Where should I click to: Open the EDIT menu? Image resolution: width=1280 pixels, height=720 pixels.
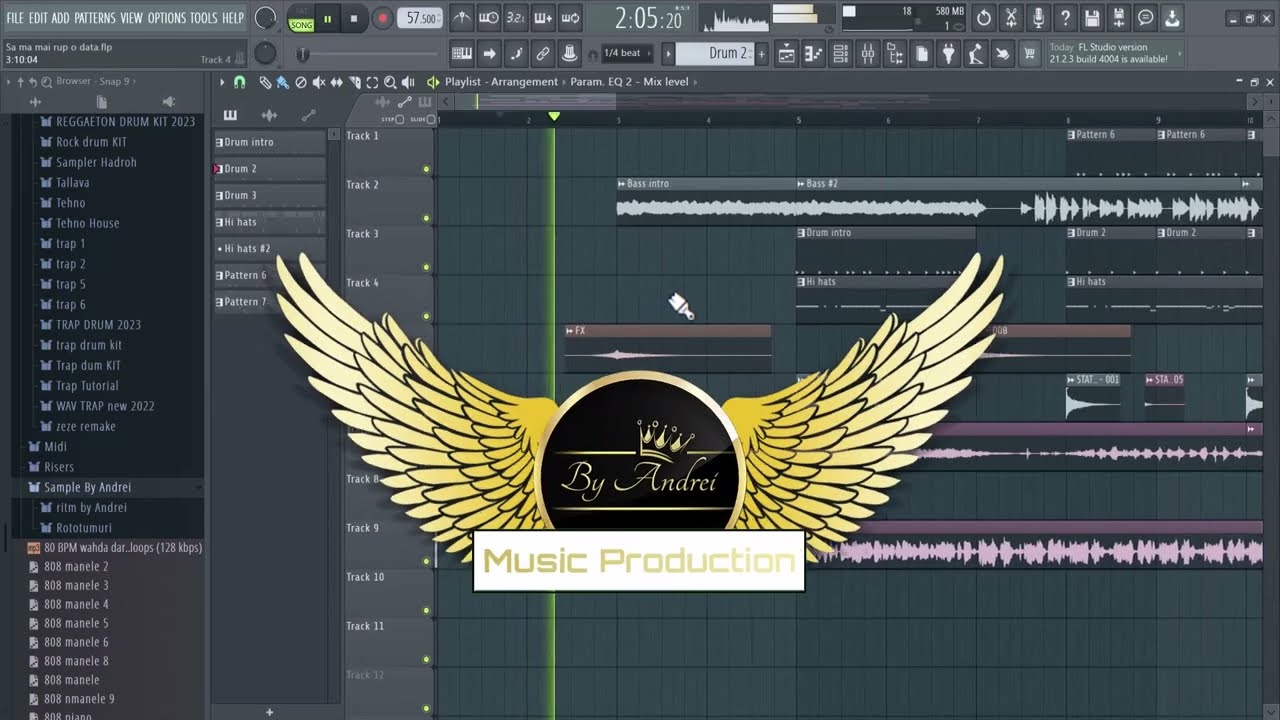tap(38, 18)
